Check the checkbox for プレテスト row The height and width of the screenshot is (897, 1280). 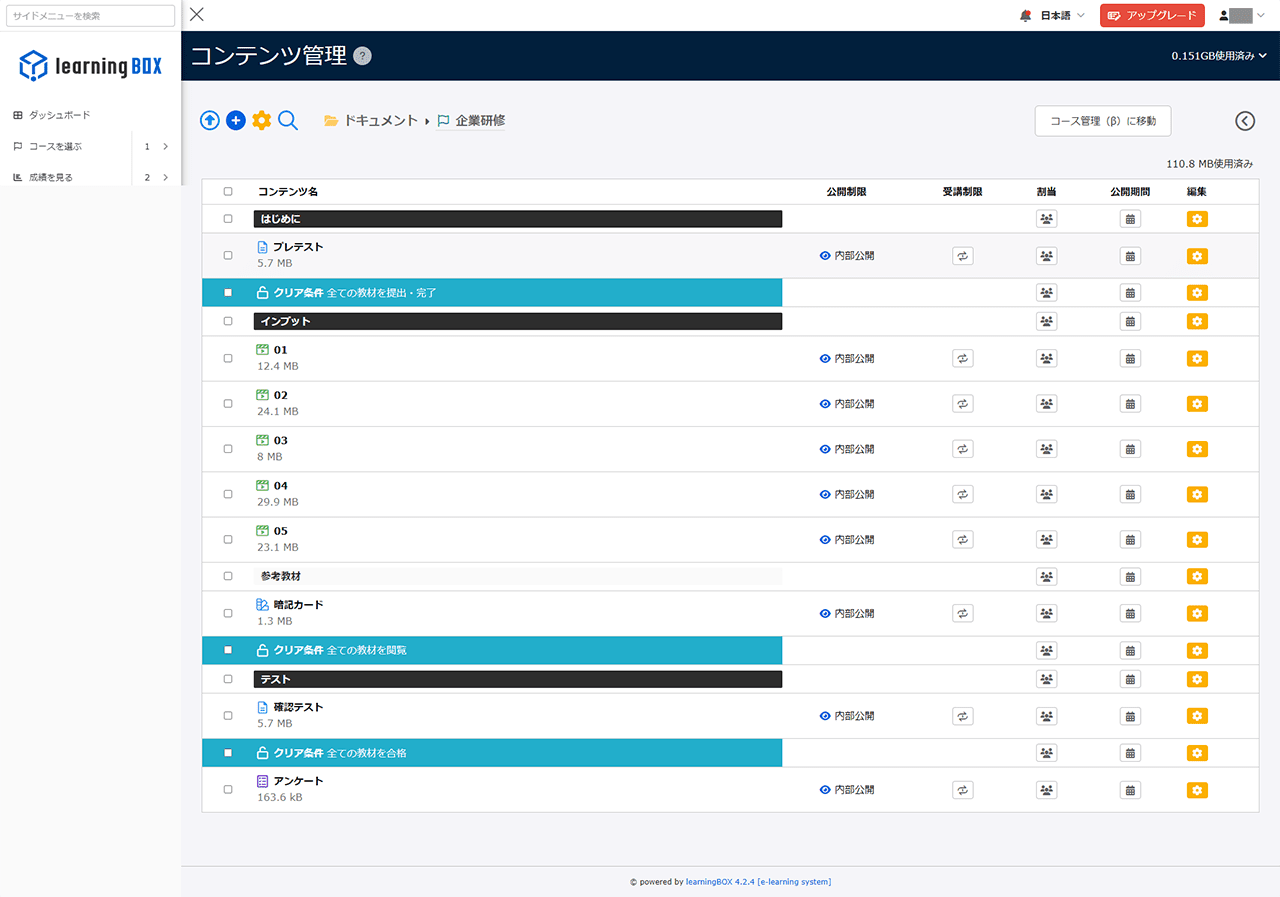click(227, 255)
